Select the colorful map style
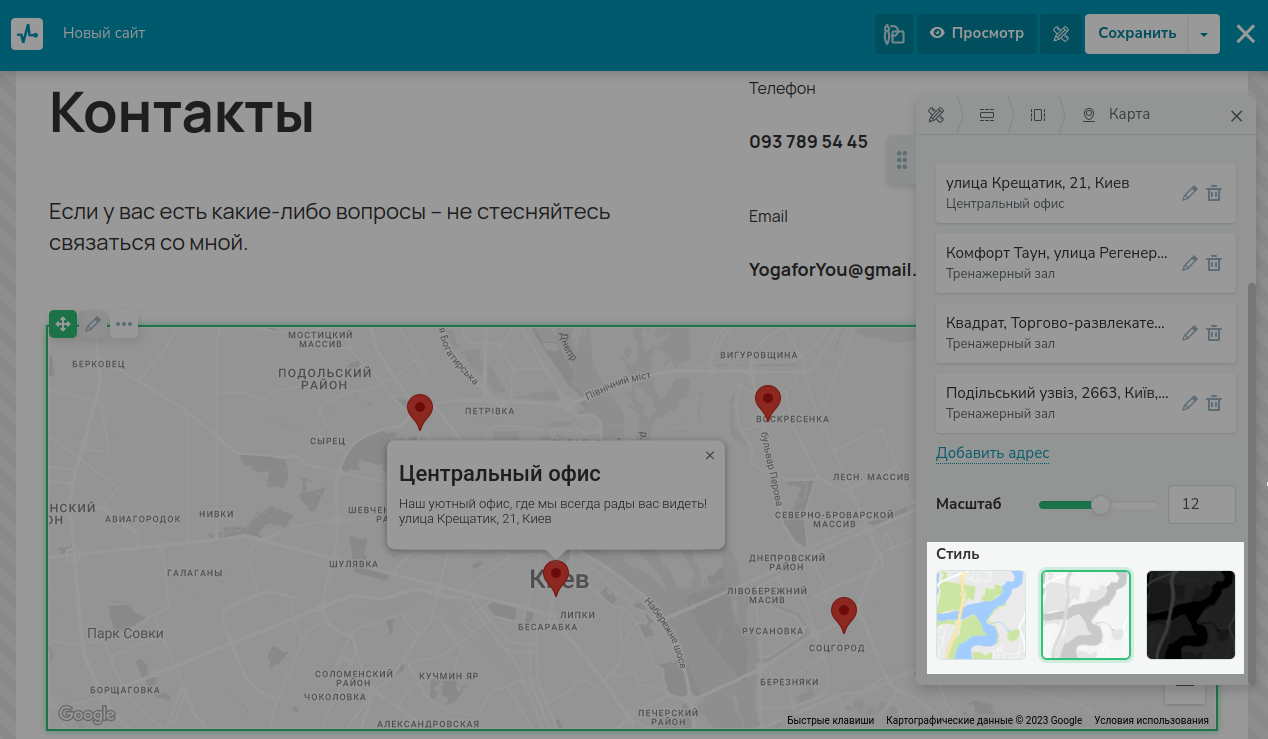The height and width of the screenshot is (739, 1268). [980, 615]
